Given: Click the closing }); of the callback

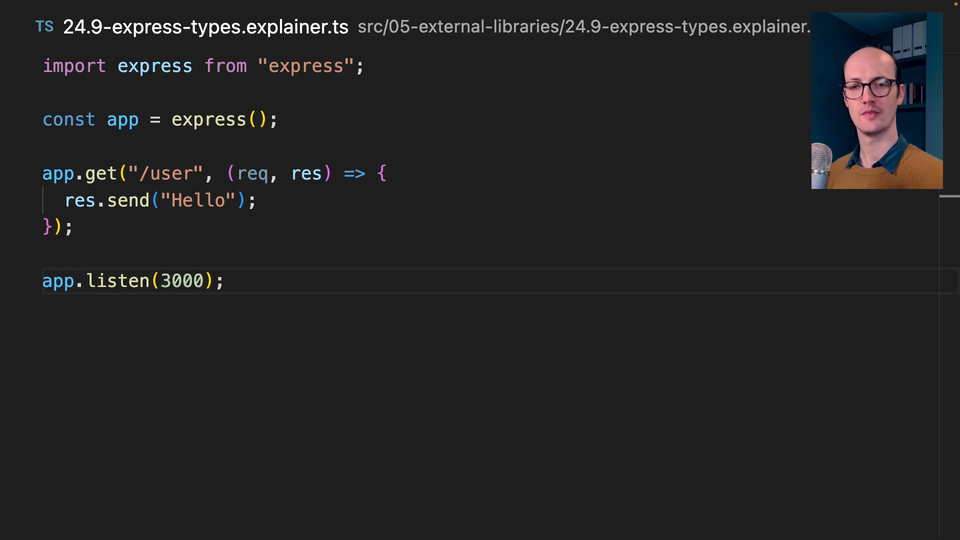Looking at the screenshot, I should point(58,228).
